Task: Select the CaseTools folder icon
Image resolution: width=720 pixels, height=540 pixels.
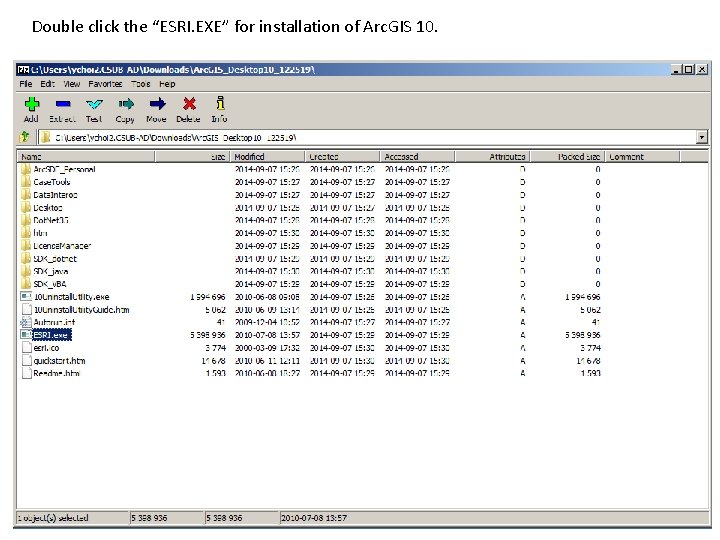Action: pos(26,182)
